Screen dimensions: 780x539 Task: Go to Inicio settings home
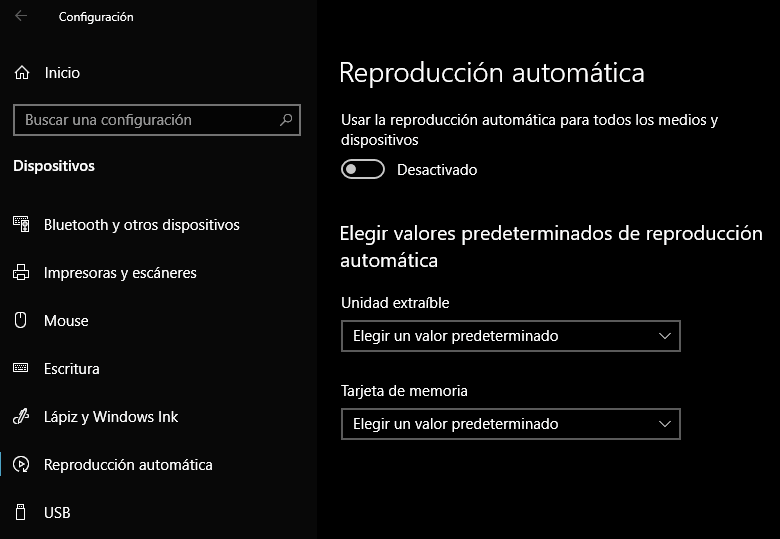click(x=62, y=73)
